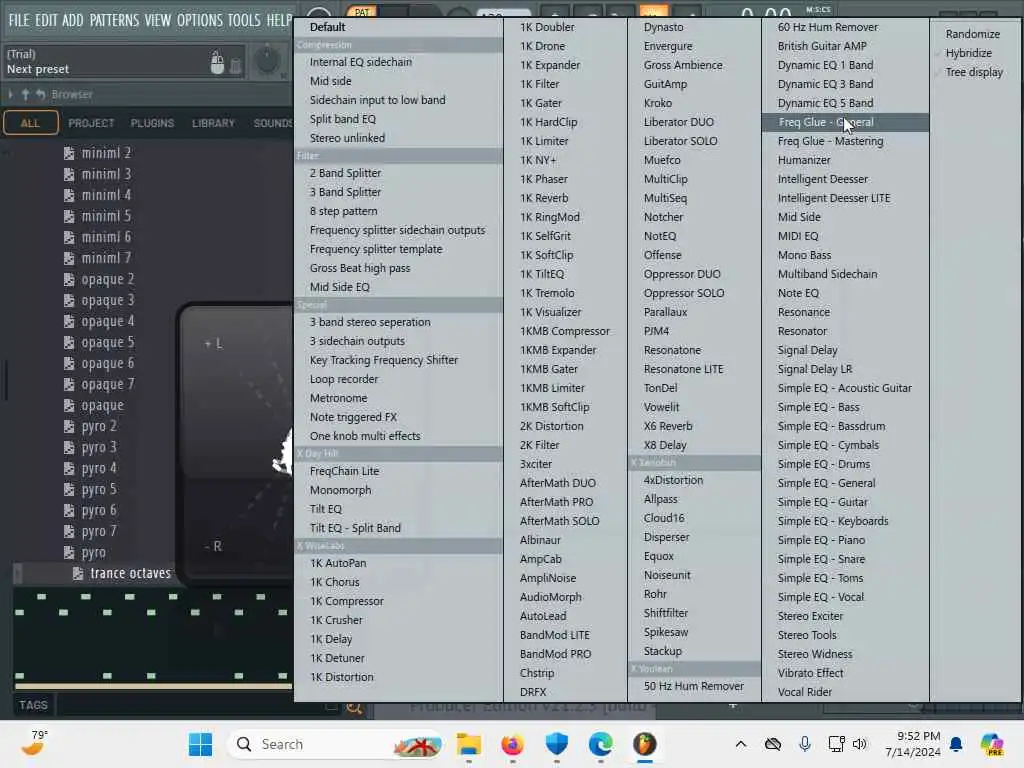1024x768 pixels.
Task: Click the Windows taskbar Search box
Action: 336,744
